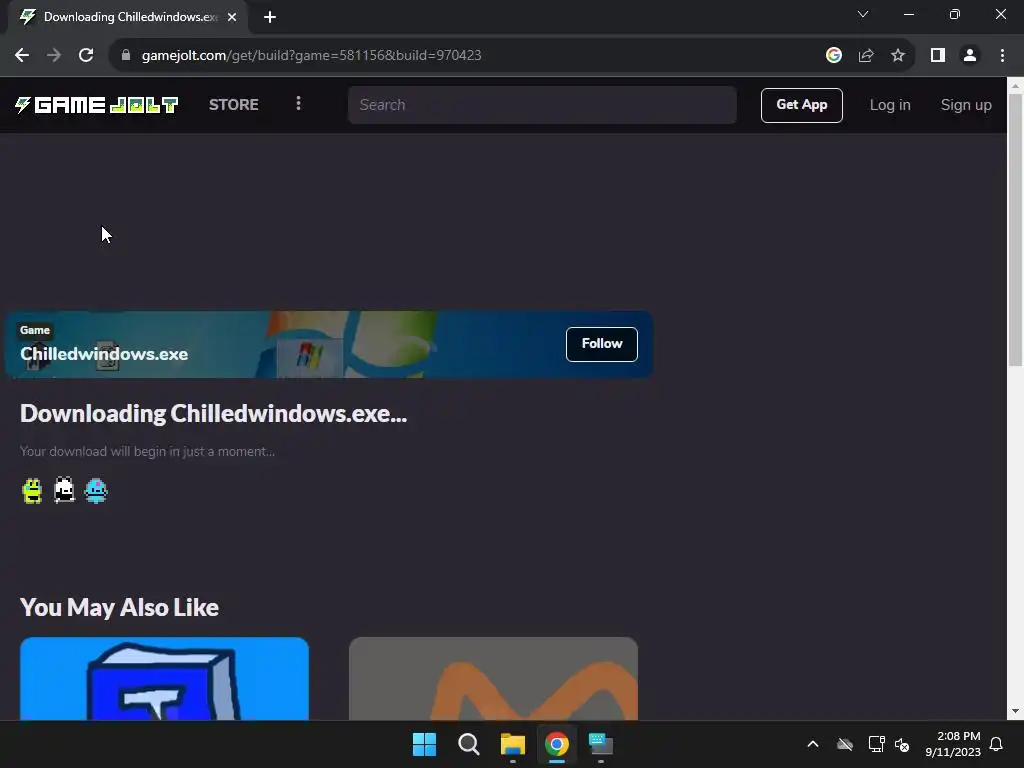Click the scrollbar down arrow
The height and width of the screenshot is (768, 1024).
point(1015,711)
